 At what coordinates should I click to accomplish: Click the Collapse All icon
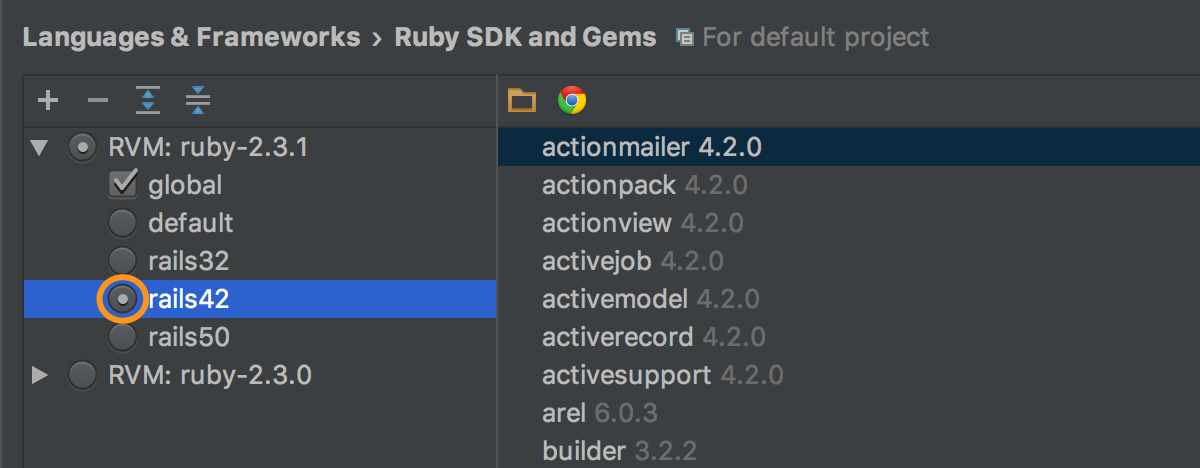[198, 100]
